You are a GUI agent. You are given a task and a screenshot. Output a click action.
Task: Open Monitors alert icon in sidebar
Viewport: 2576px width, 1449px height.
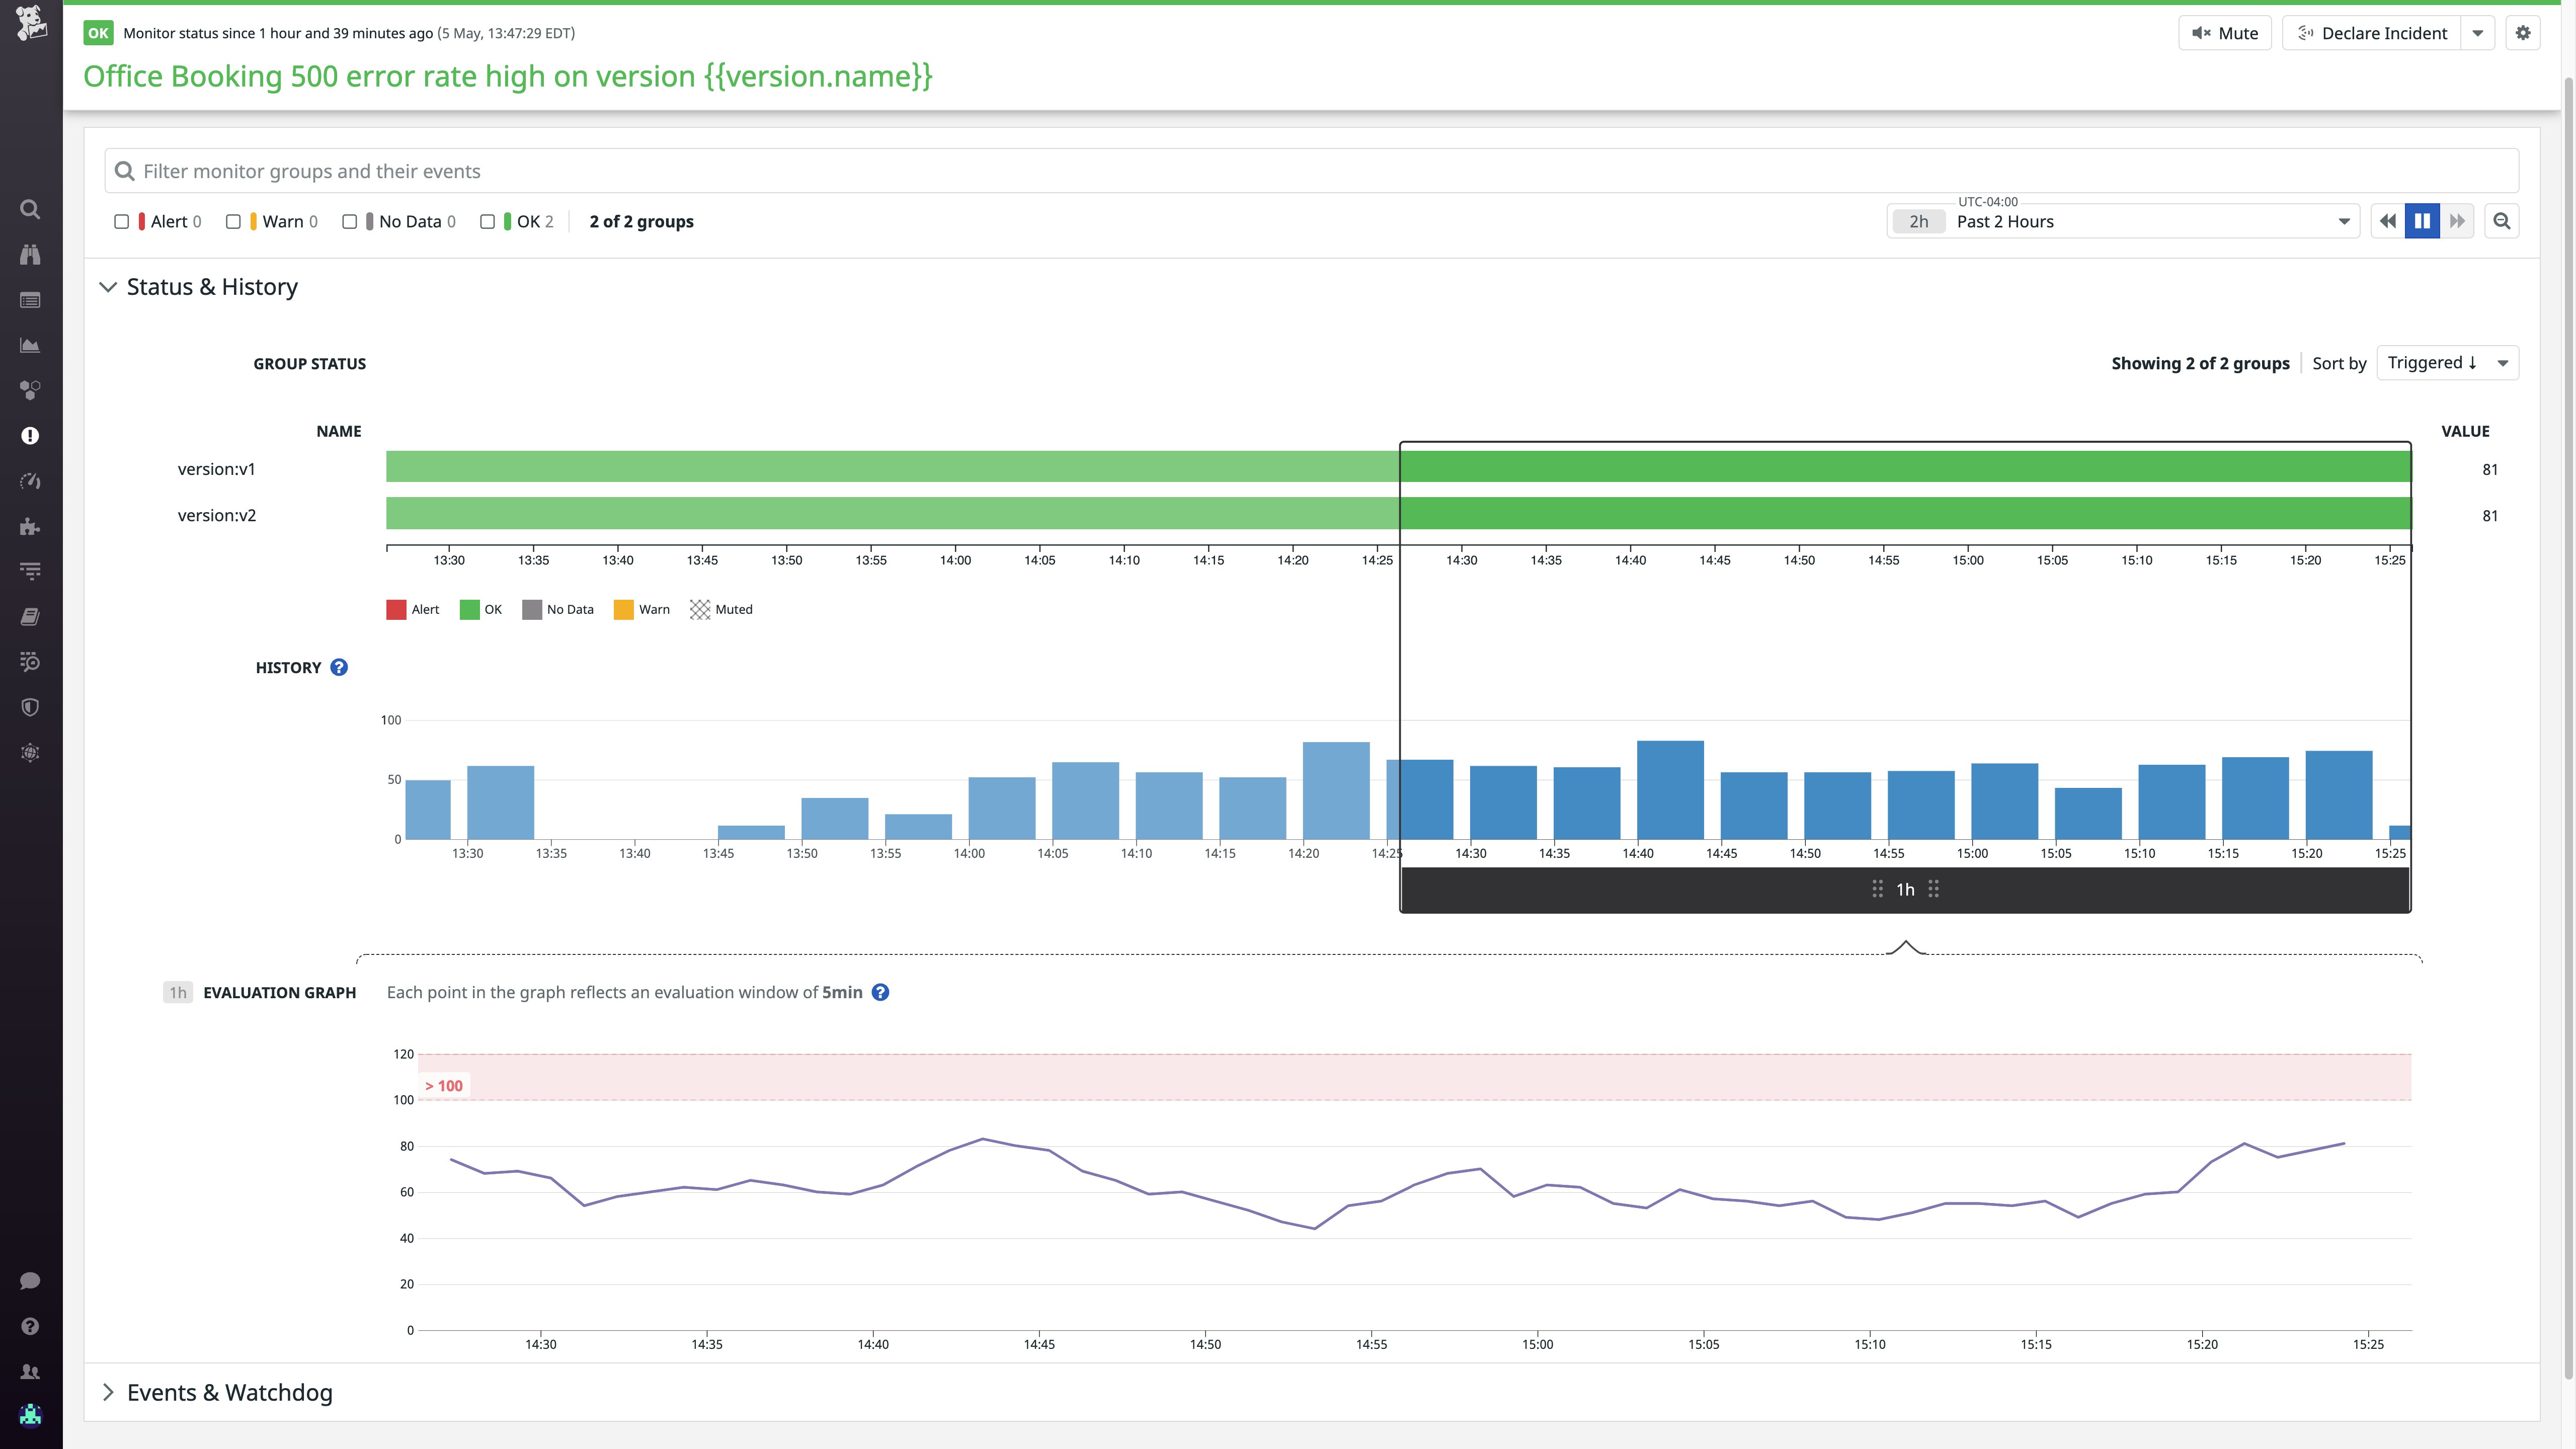tap(30, 436)
